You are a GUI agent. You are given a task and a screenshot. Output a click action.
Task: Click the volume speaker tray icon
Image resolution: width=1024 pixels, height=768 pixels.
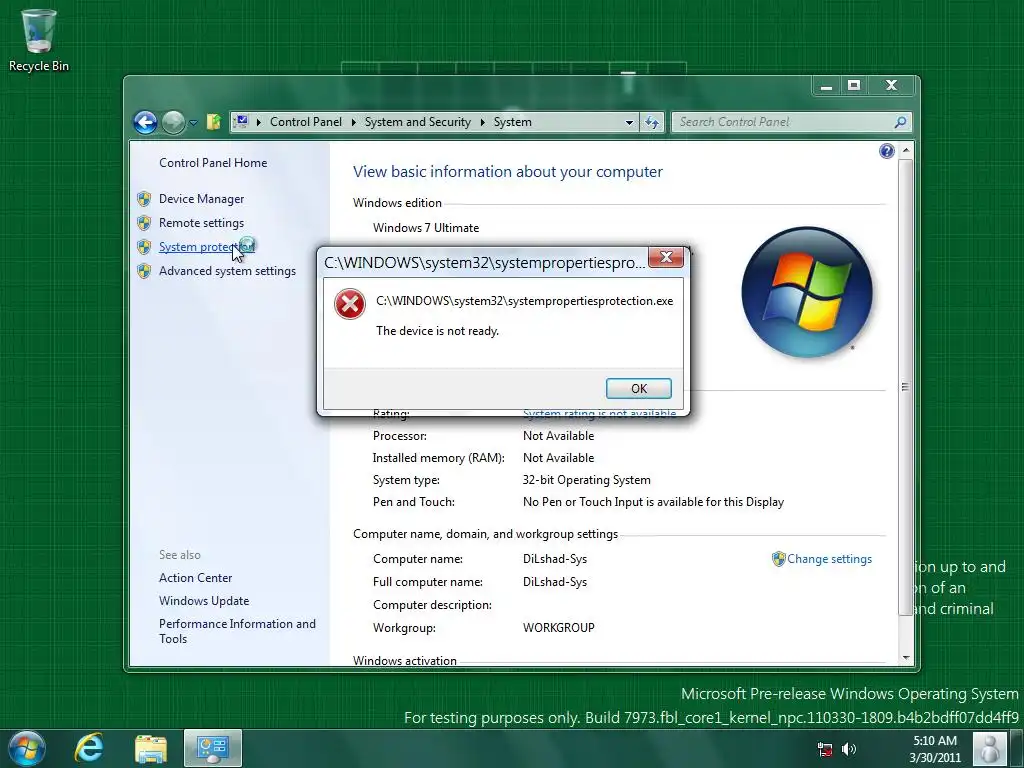tap(849, 750)
